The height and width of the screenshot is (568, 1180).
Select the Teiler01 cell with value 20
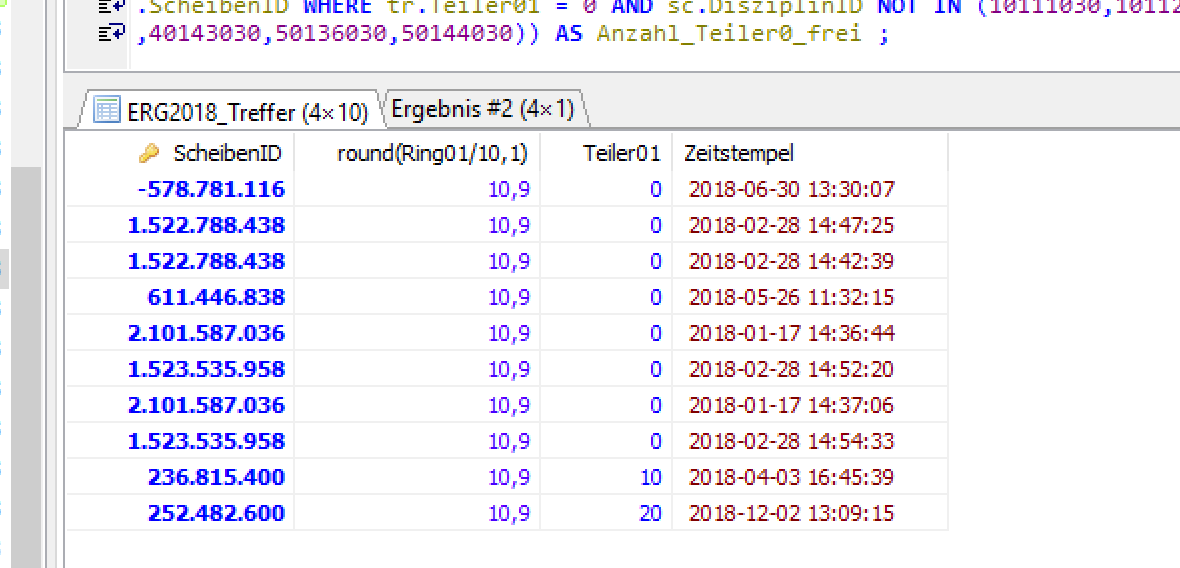pyautogui.click(x=650, y=513)
